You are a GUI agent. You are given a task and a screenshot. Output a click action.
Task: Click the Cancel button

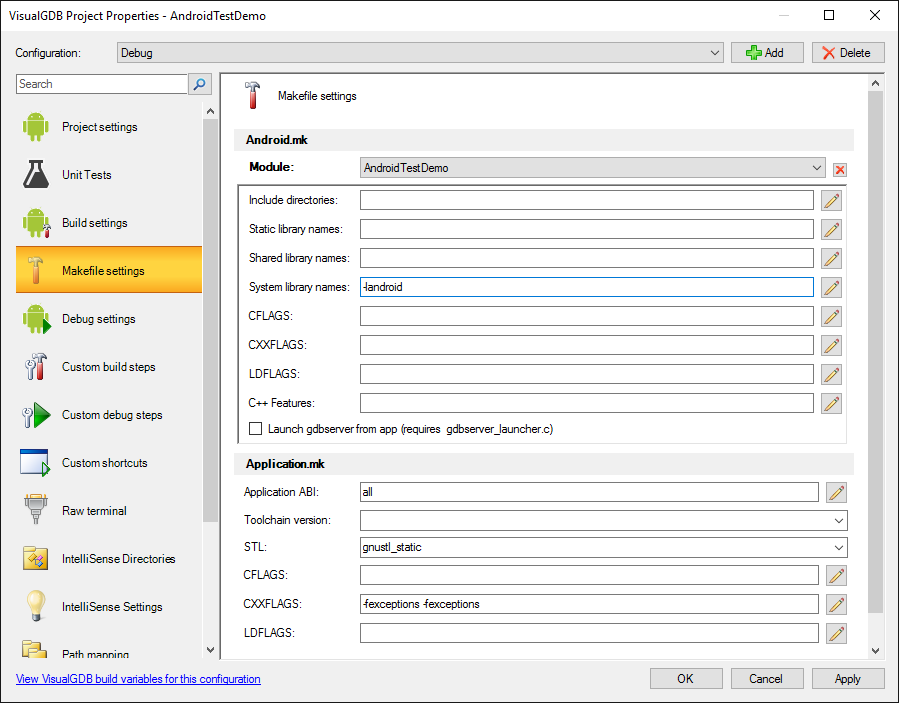pyautogui.click(x=767, y=679)
